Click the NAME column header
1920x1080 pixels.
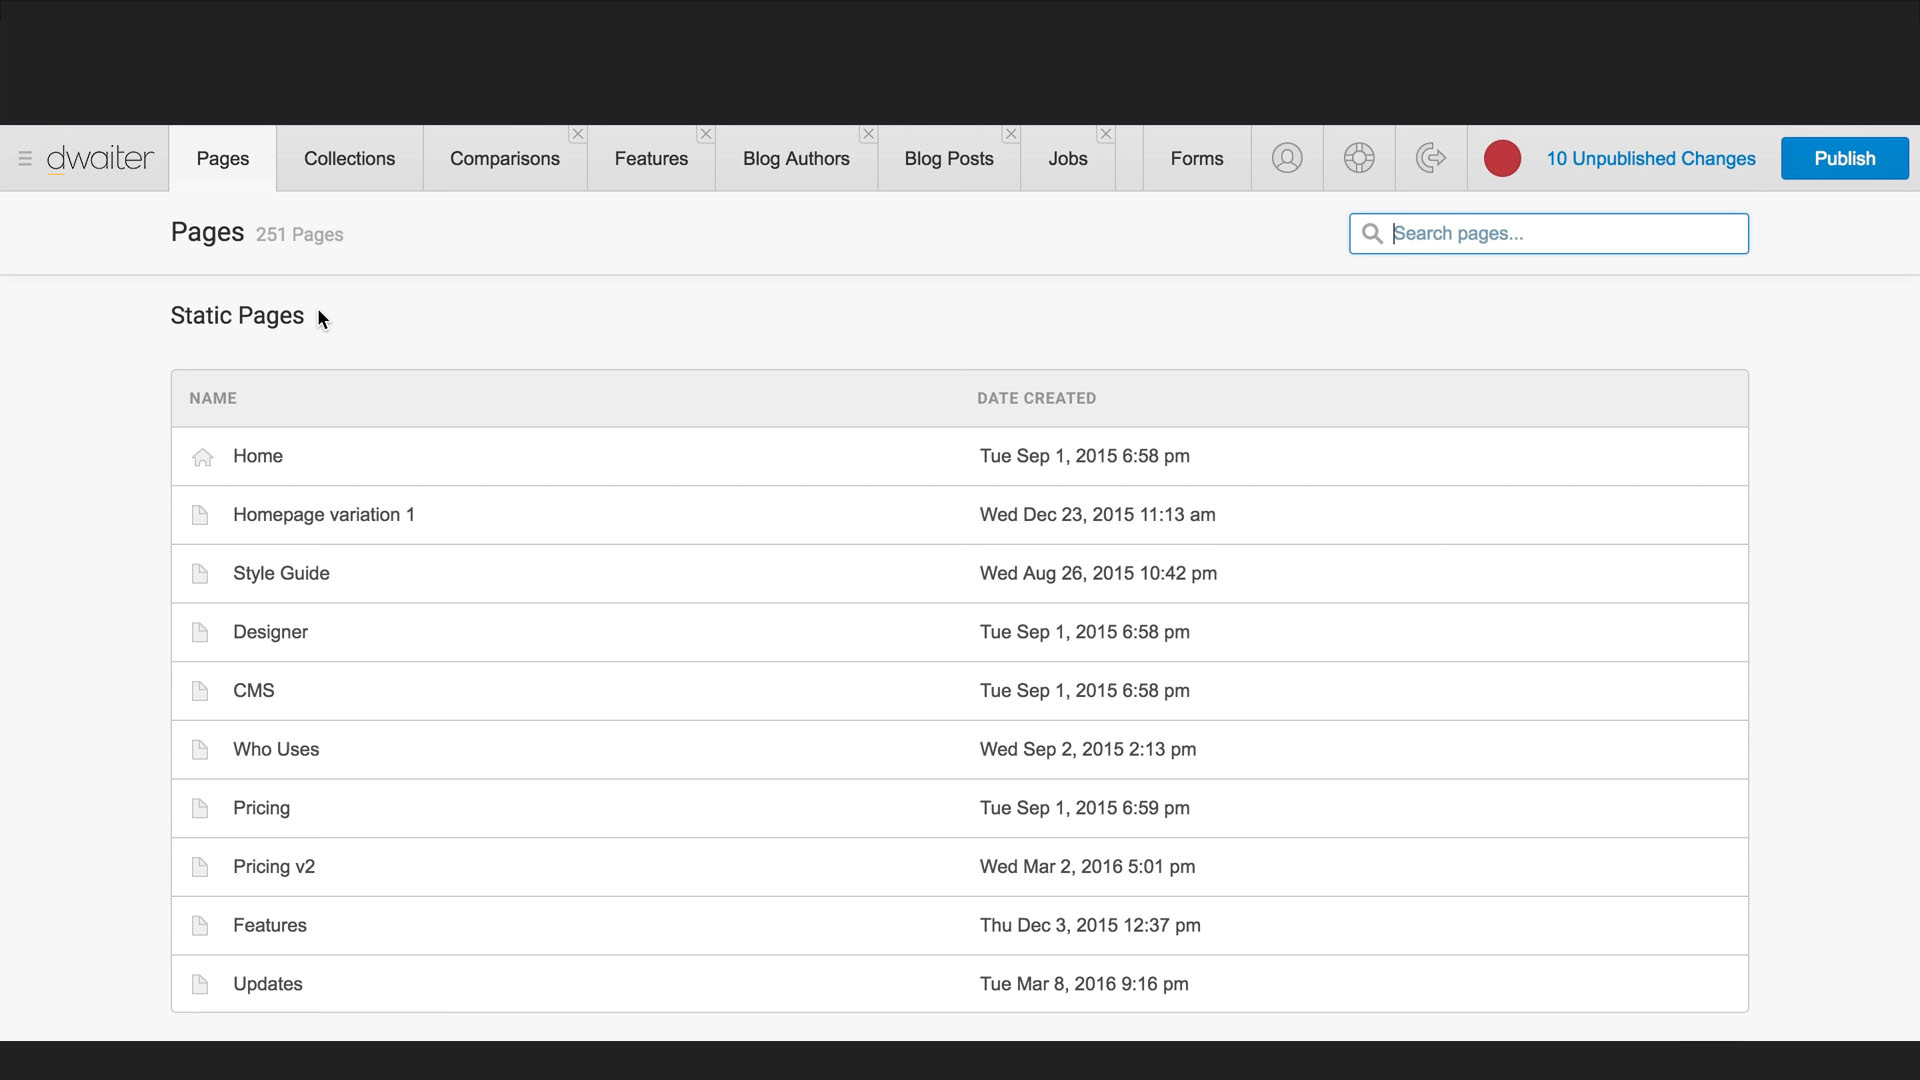213,398
